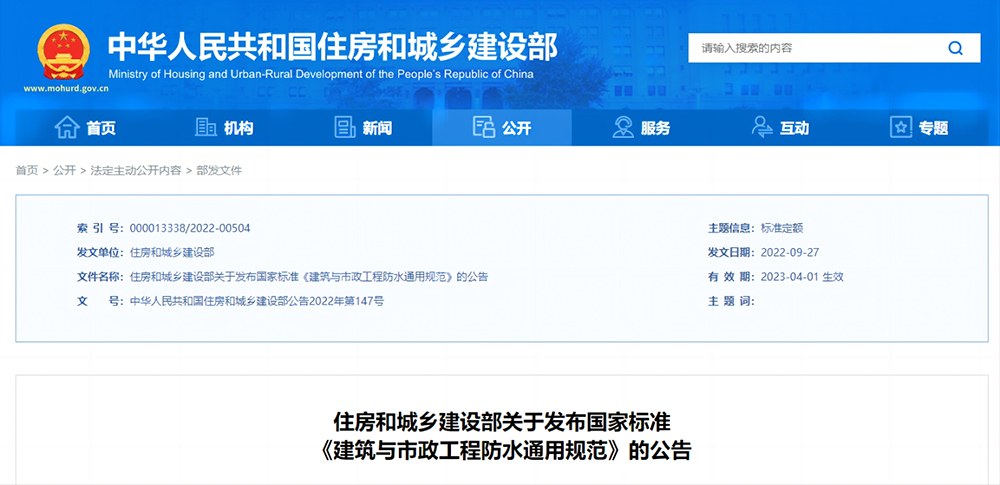Open the 服务 navigation tab
1000x485 pixels.
pyautogui.click(x=641, y=128)
